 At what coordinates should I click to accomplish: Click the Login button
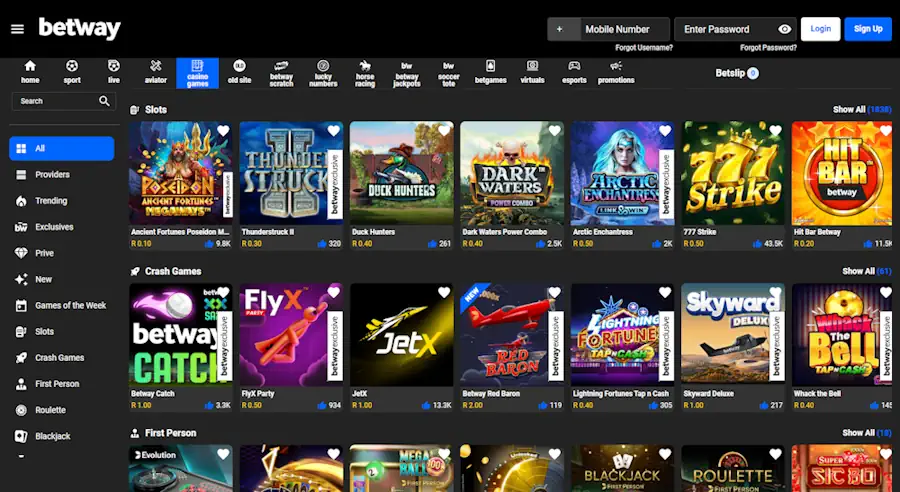point(820,29)
